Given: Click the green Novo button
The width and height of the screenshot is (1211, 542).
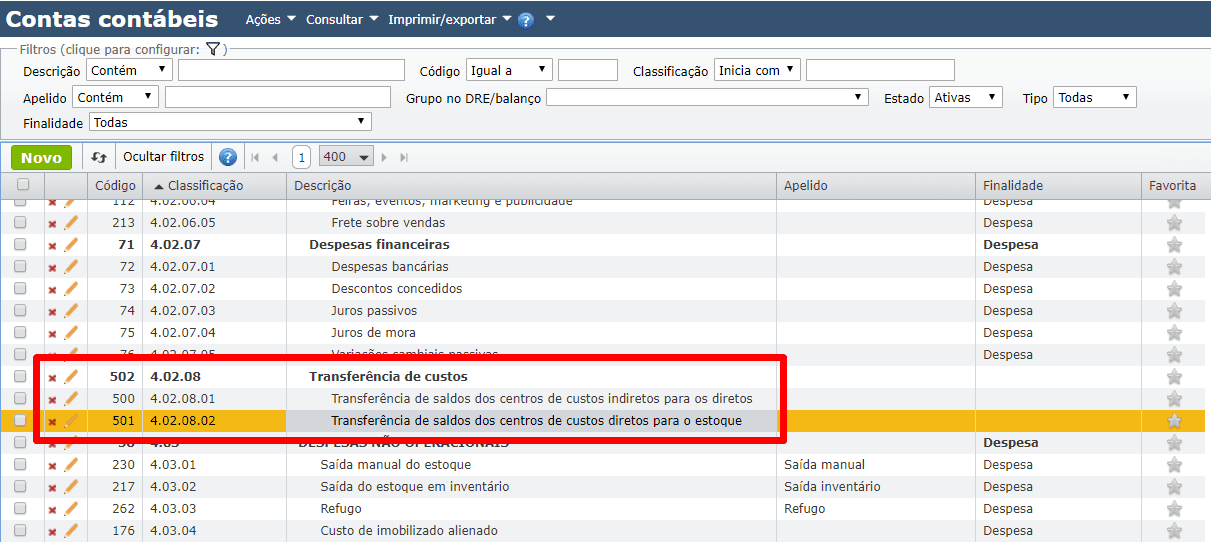Looking at the screenshot, I should point(41,157).
